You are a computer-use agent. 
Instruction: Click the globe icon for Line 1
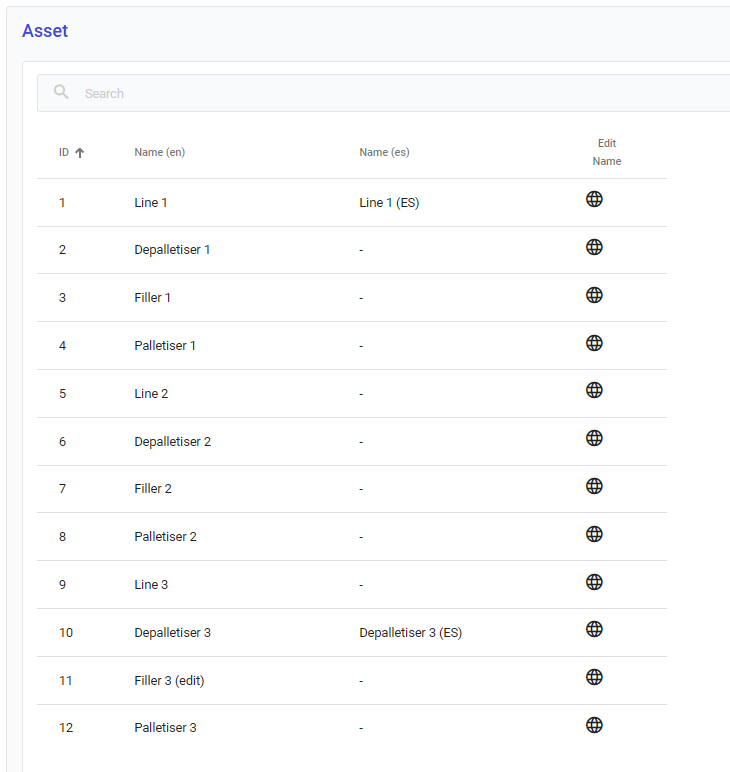click(594, 199)
